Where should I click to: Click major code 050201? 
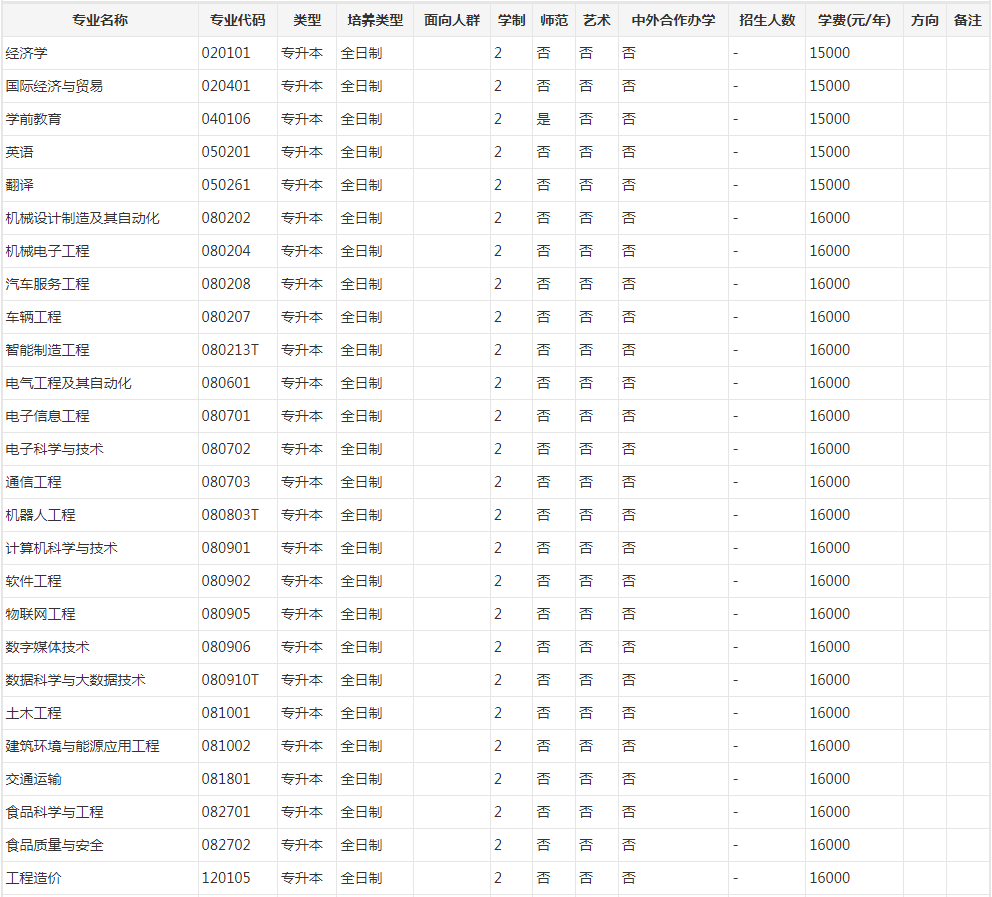click(226, 152)
